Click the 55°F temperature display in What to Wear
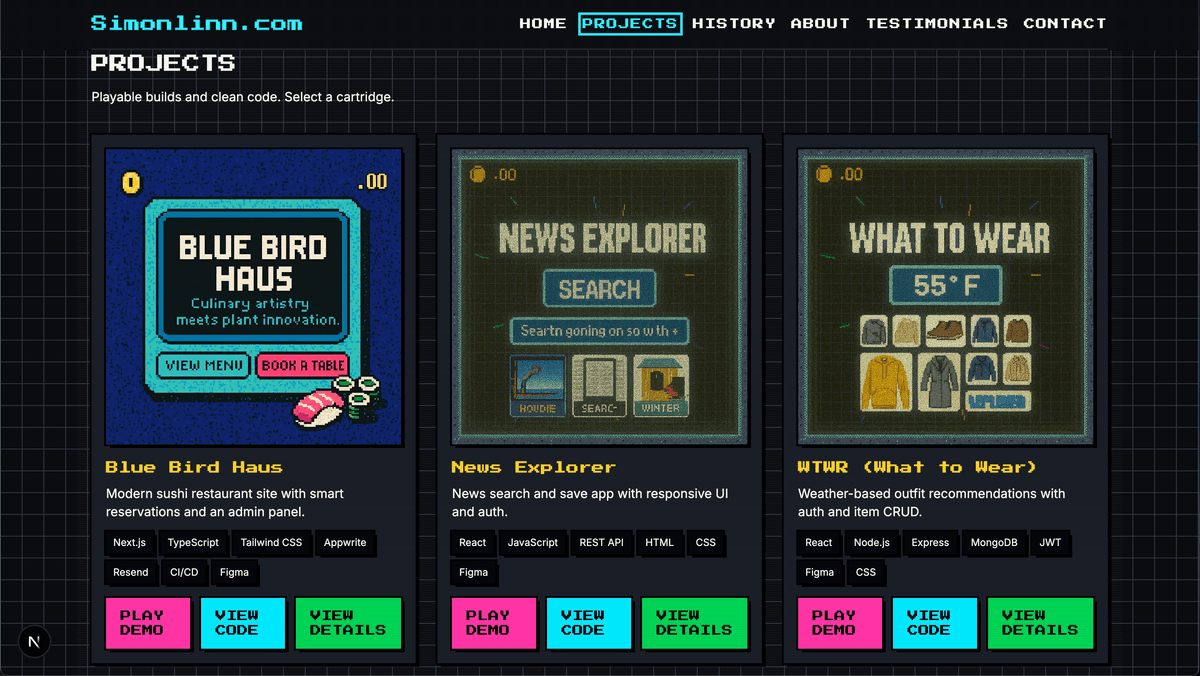This screenshot has height=676, width=1200. point(945,285)
